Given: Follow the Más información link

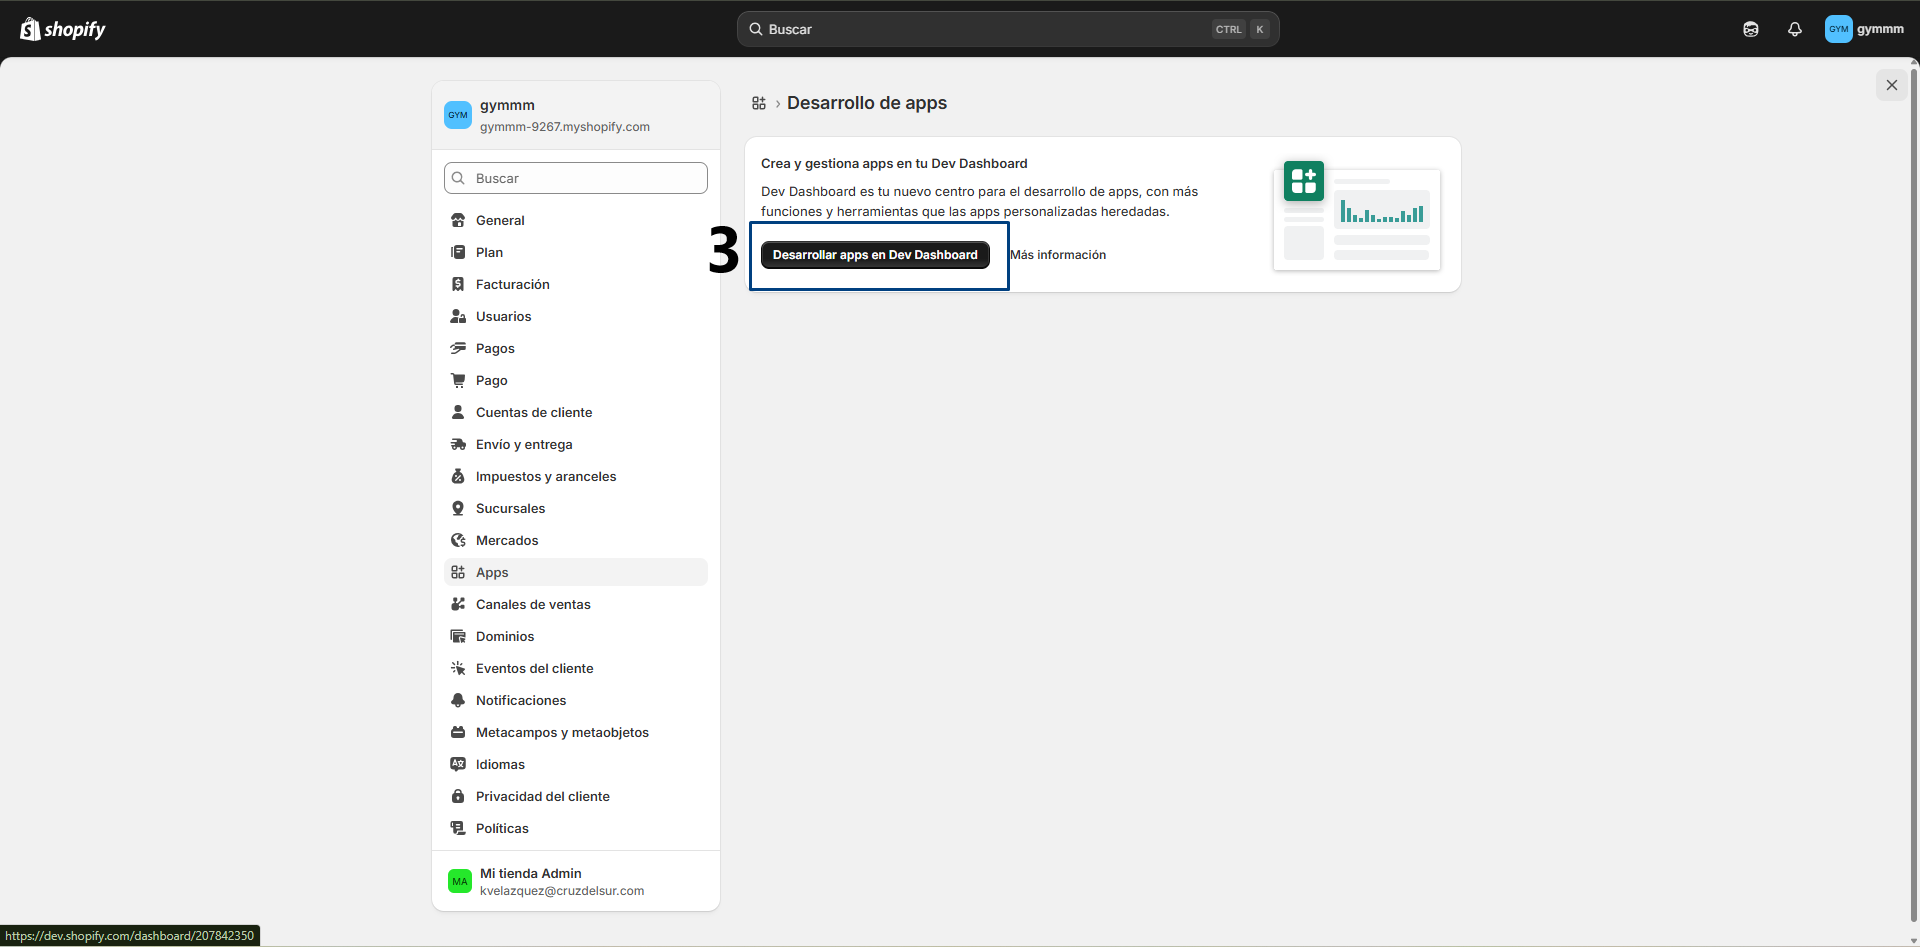Looking at the screenshot, I should tap(1058, 255).
